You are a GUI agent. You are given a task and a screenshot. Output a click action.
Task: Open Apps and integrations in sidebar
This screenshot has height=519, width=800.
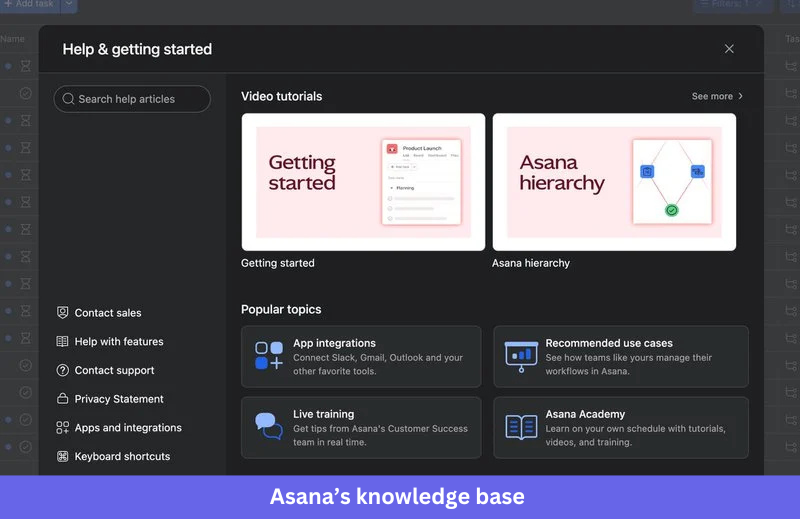tap(119, 428)
